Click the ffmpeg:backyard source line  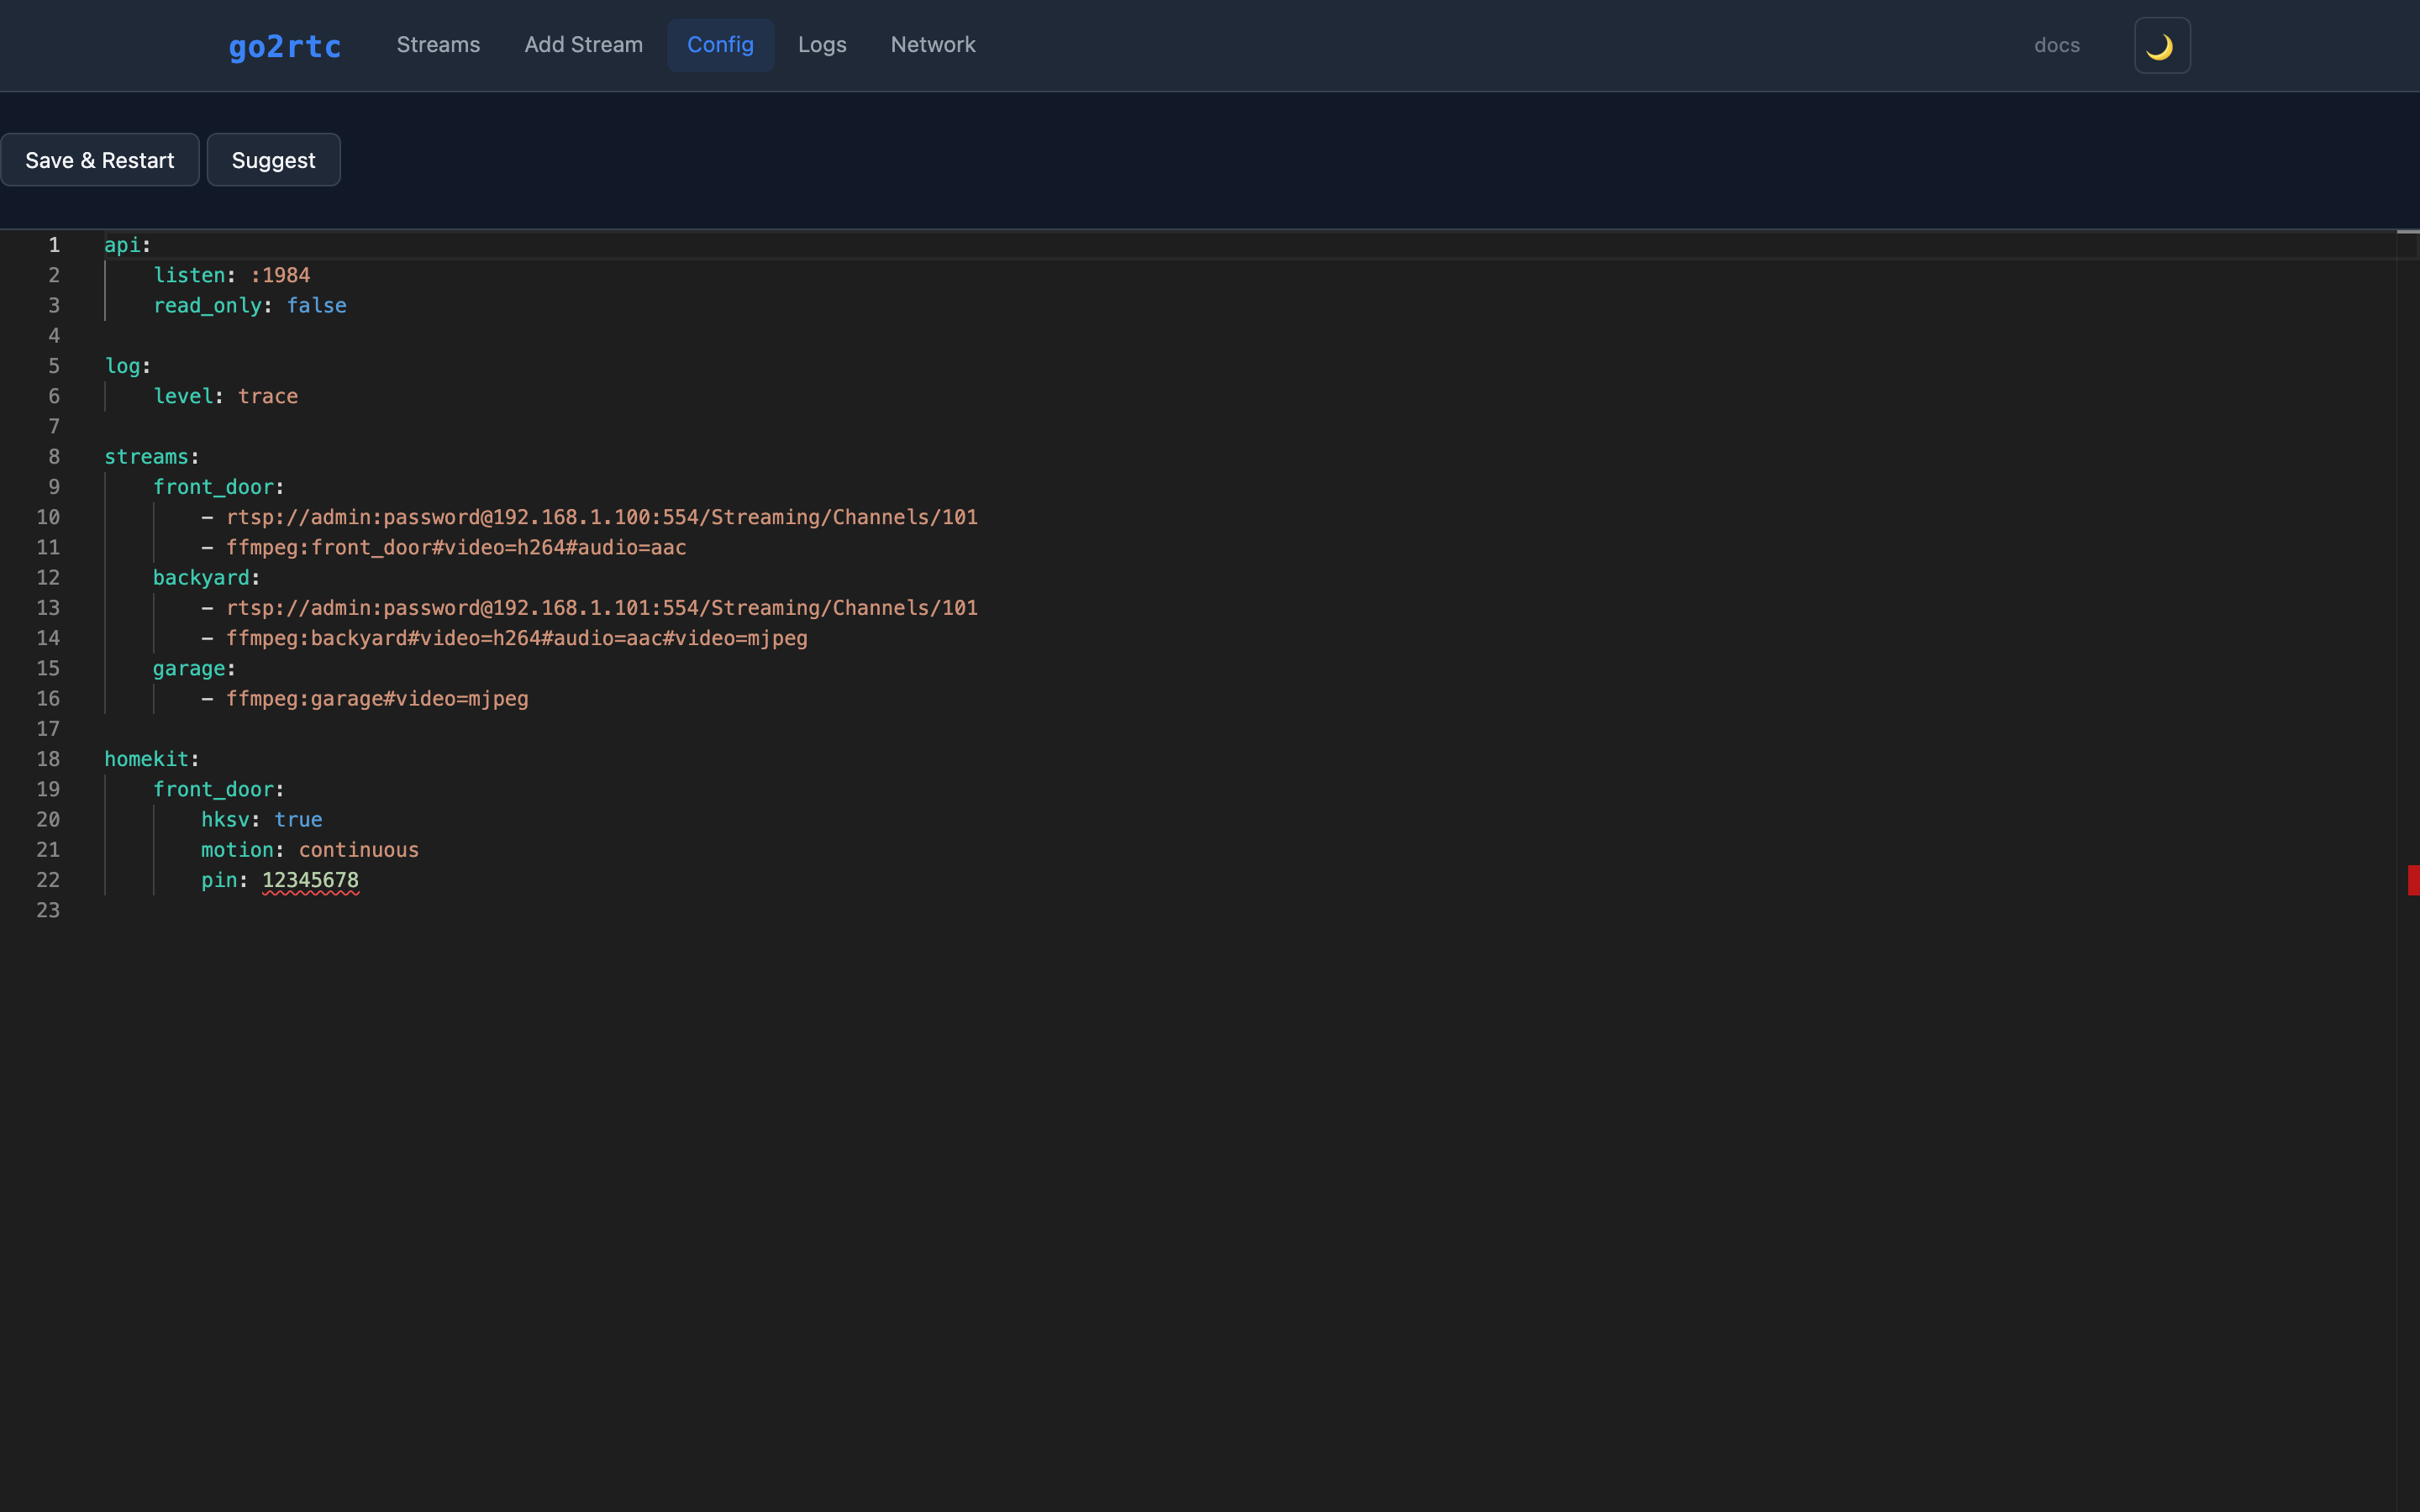pyautogui.click(x=517, y=638)
